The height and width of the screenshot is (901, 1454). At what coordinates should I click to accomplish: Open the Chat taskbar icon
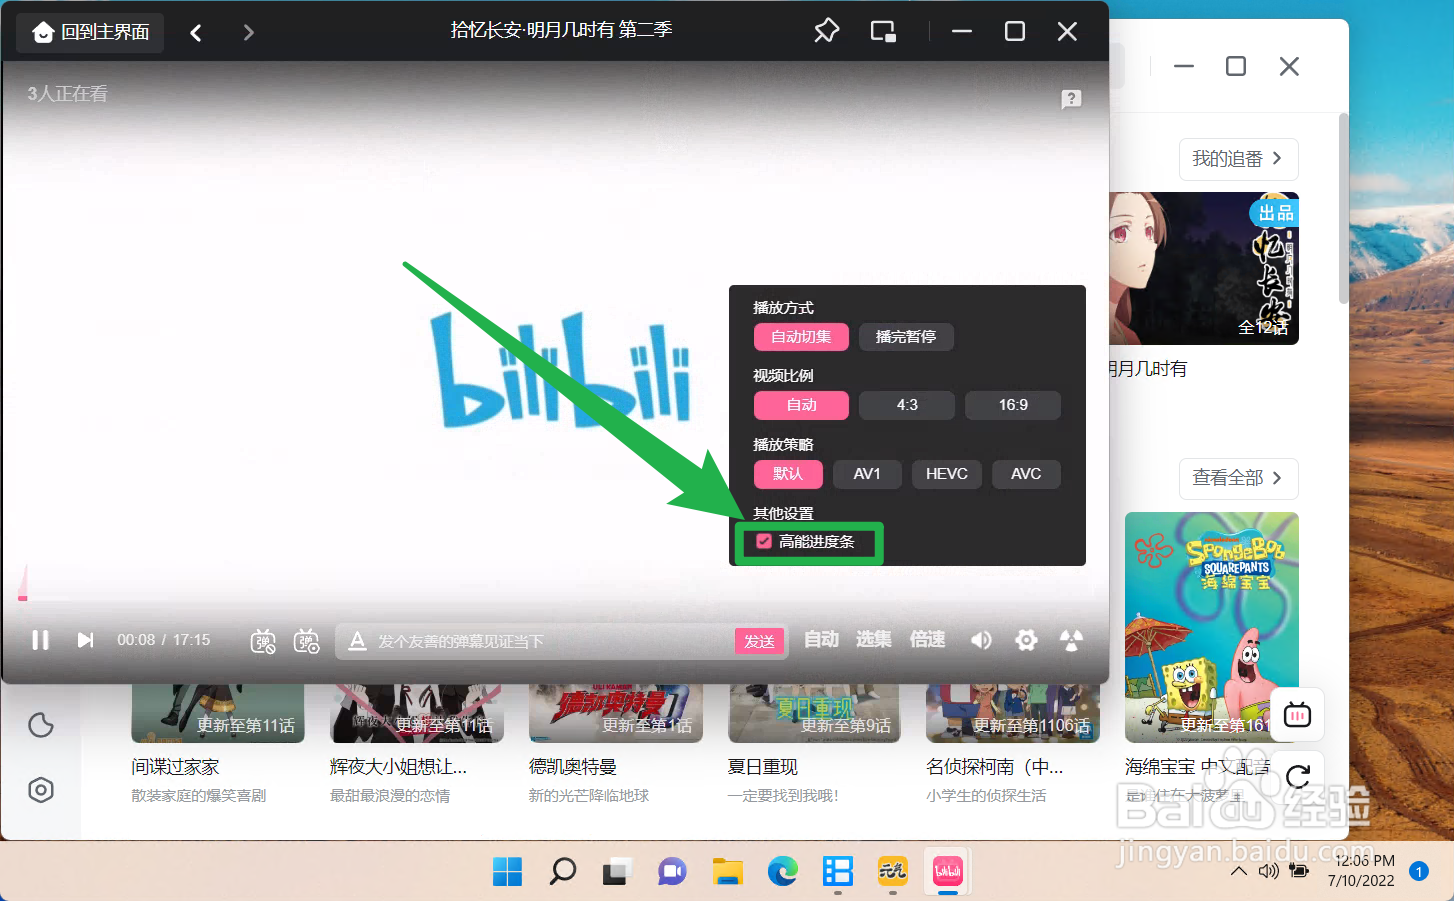click(x=672, y=872)
